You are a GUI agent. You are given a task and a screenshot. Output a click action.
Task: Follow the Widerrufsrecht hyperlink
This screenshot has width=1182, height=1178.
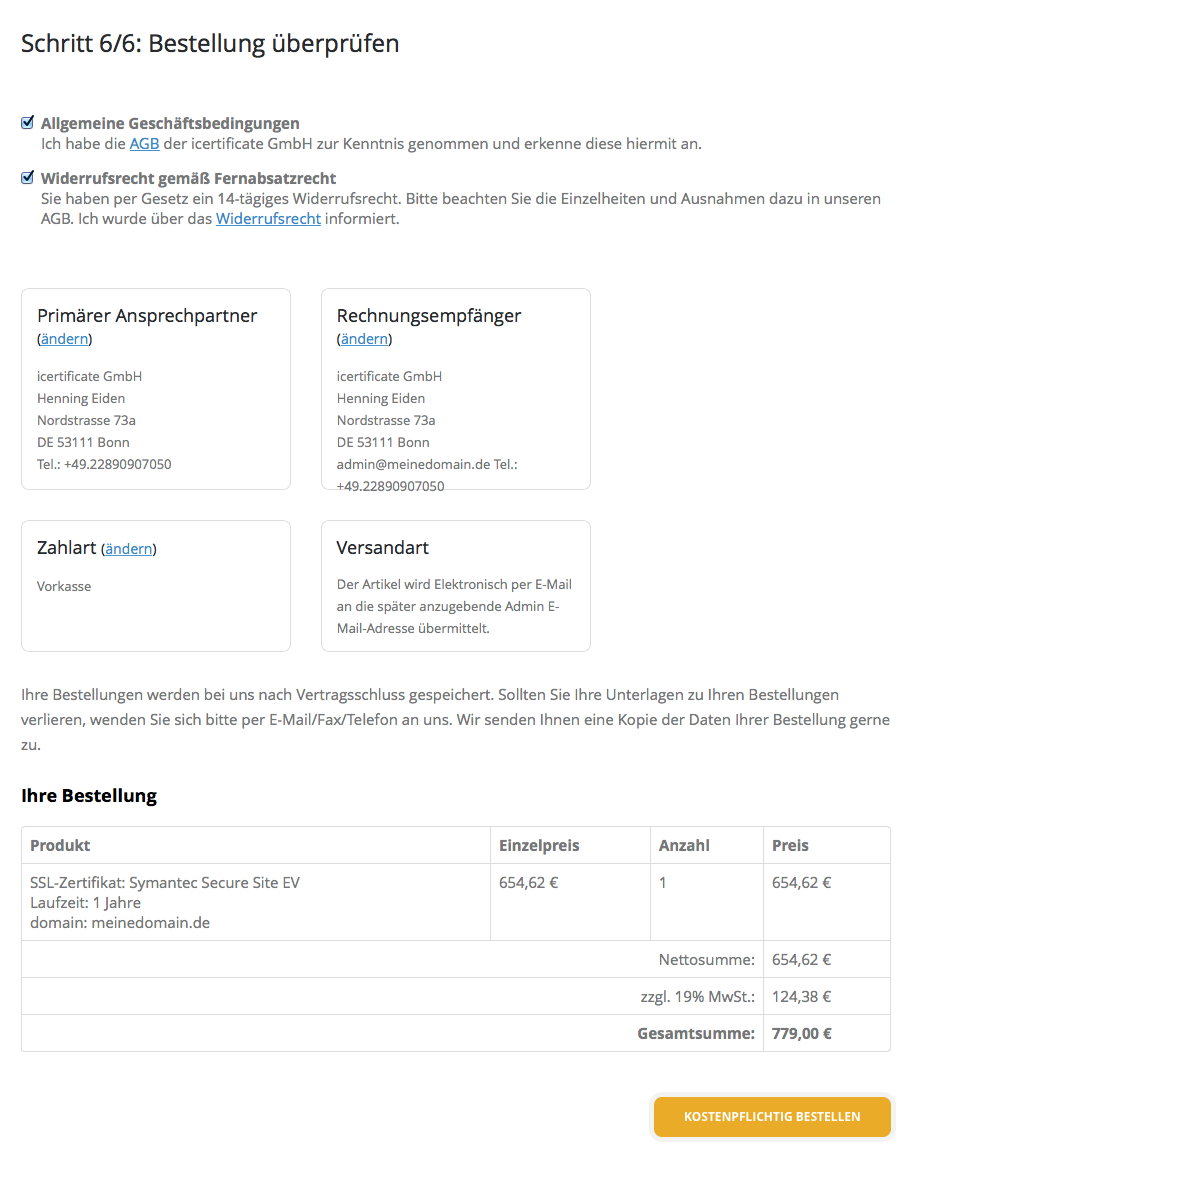[x=268, y=219]
